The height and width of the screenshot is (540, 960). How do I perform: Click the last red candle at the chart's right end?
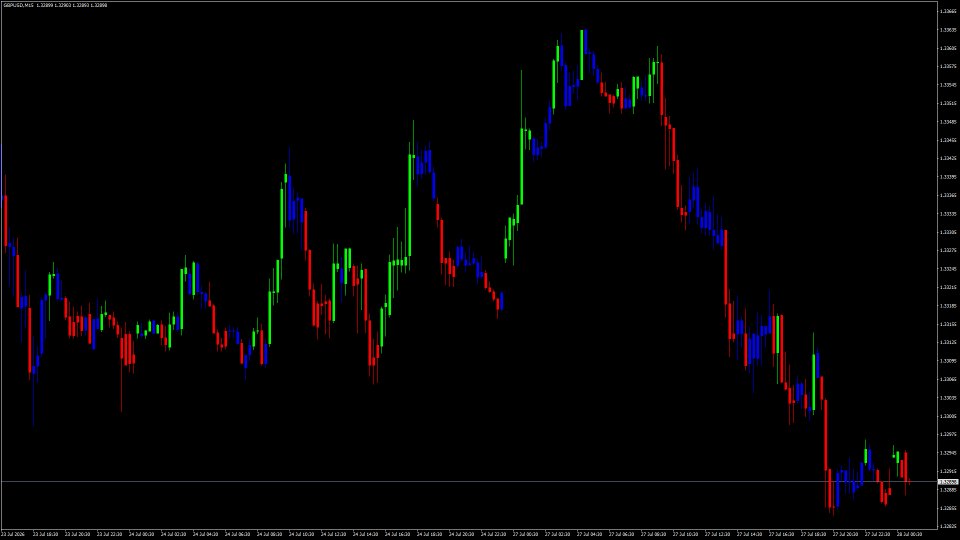(x=906, y=467)
